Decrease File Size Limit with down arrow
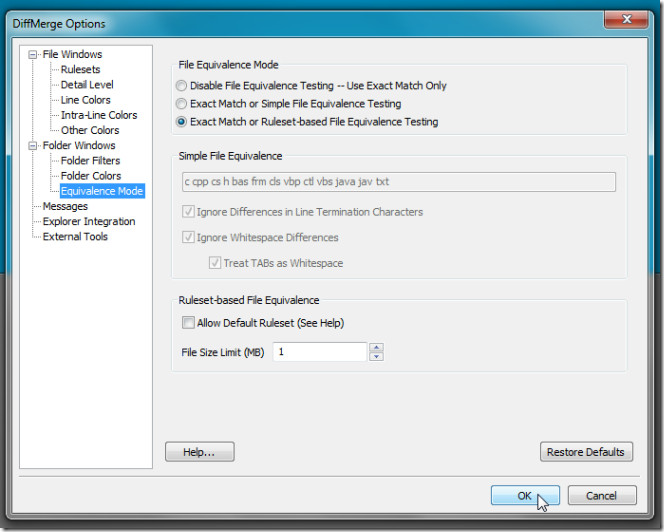 (x=376, y=357)
